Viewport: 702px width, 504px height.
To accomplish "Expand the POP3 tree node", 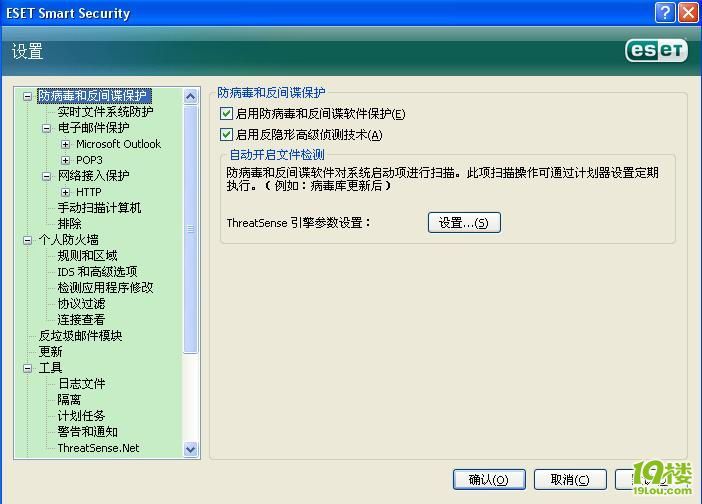I will pos(65,160).
